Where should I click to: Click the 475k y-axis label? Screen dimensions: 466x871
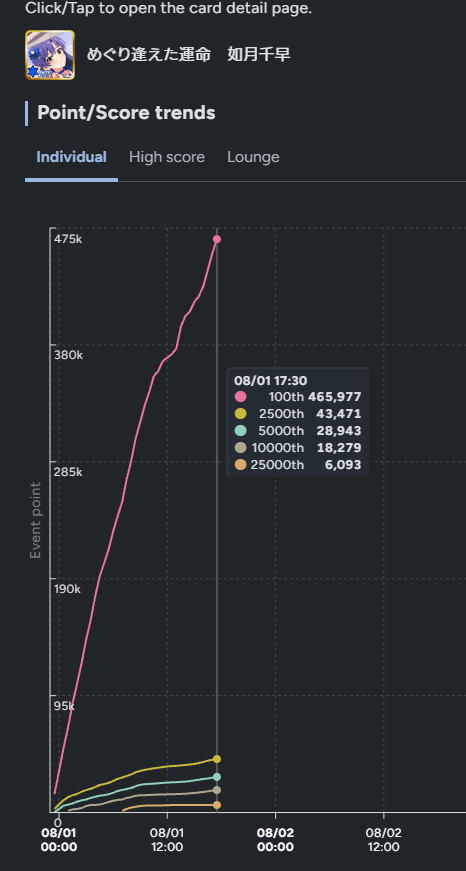point(68,239)
